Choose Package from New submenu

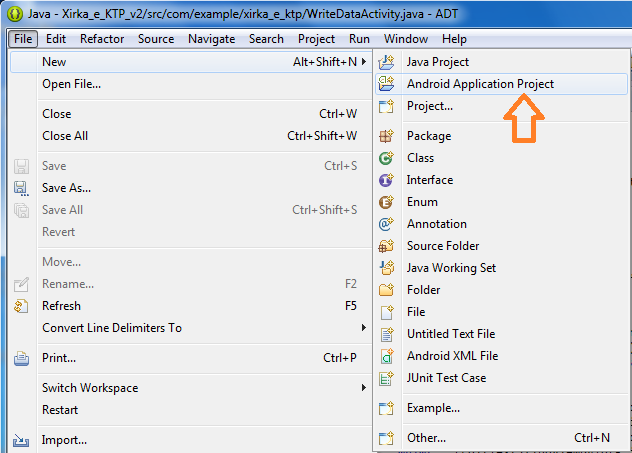[x=501, y=136]
